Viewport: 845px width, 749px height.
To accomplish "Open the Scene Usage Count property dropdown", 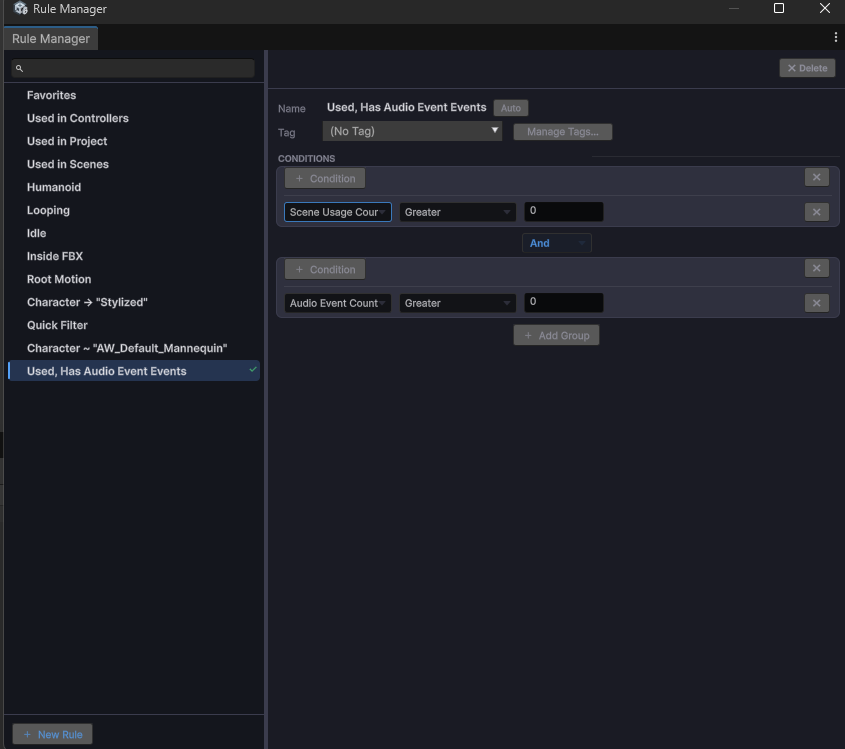I will coord(338,212).
